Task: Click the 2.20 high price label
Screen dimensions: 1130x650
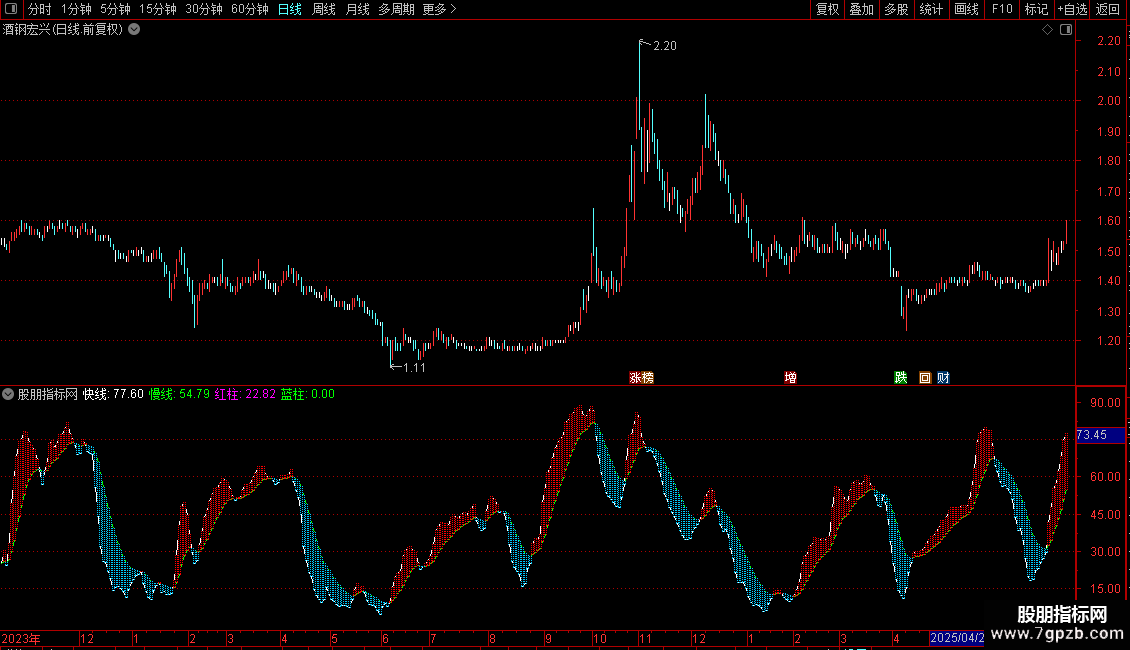Action: pos(664,46)
